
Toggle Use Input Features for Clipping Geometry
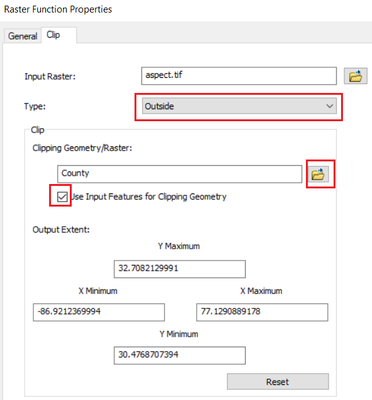tap(62, 197)
